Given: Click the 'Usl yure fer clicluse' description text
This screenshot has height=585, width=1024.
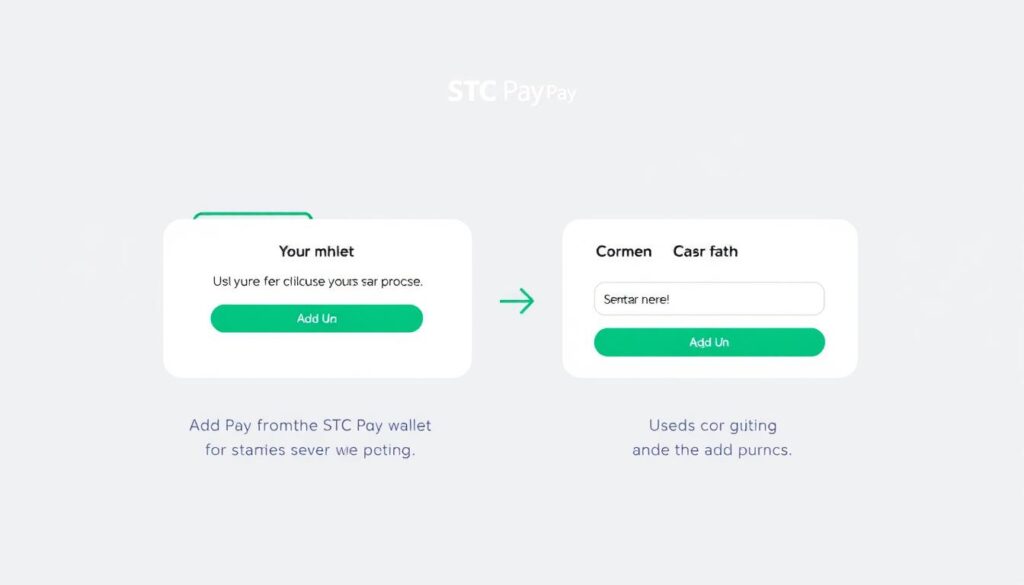Looking at the screenshot, I should 317,282.
